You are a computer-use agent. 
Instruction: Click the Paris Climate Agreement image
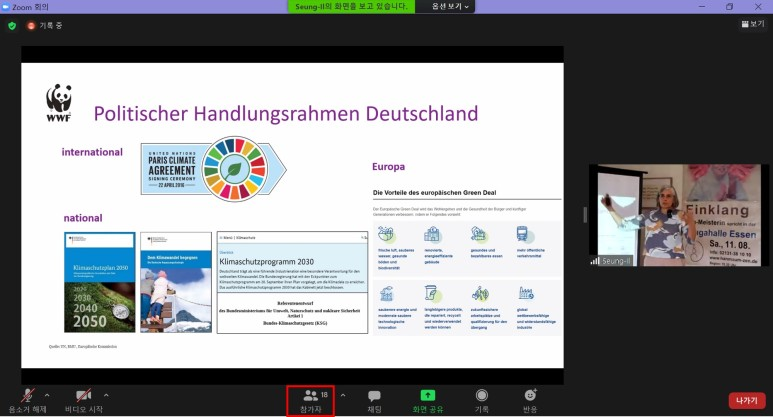coord(213,169)
